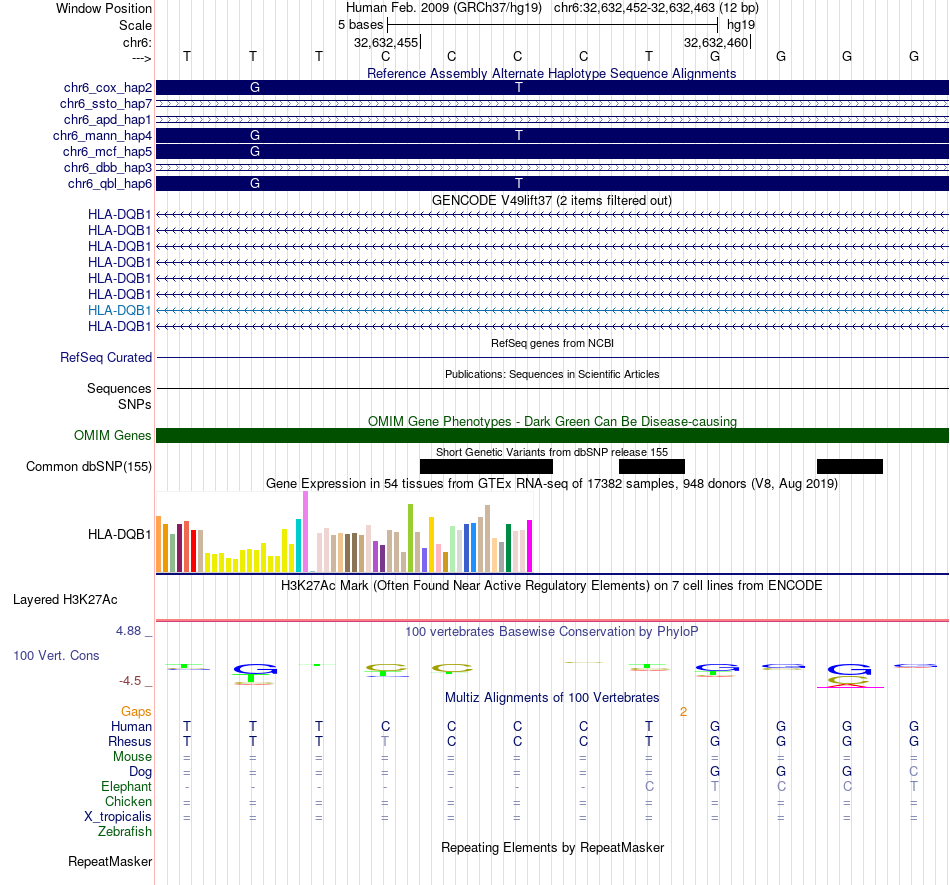Click the dark green OMIM Genes bar
950x885 pixels.
click(x=552, y=436)
